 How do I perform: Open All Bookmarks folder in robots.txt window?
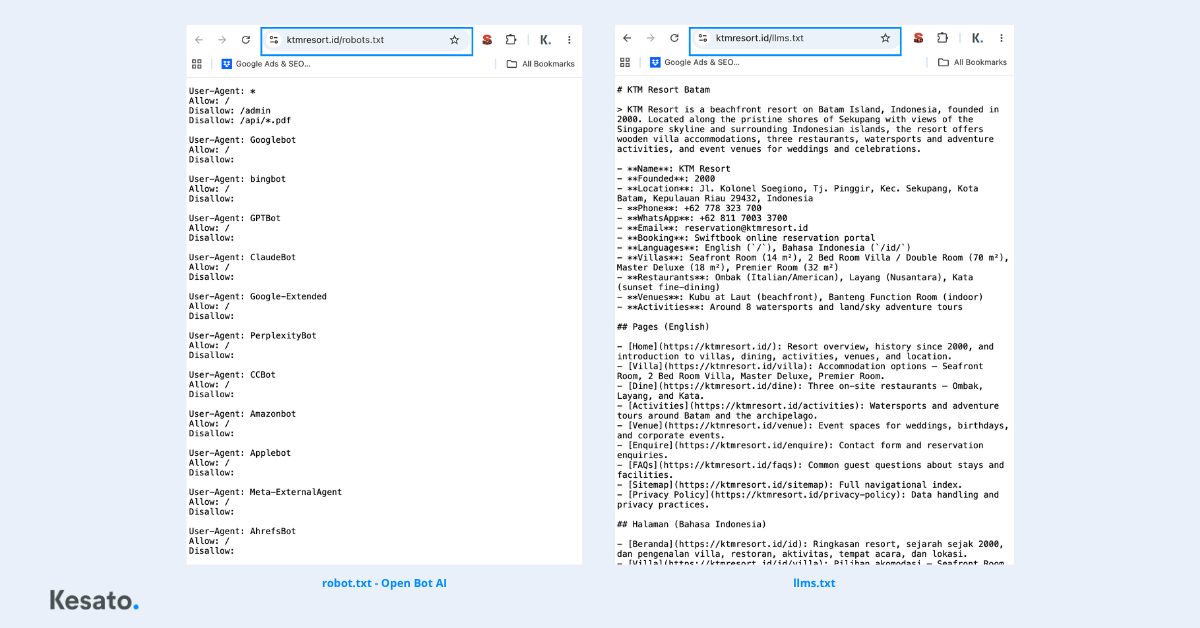[540, 63]
